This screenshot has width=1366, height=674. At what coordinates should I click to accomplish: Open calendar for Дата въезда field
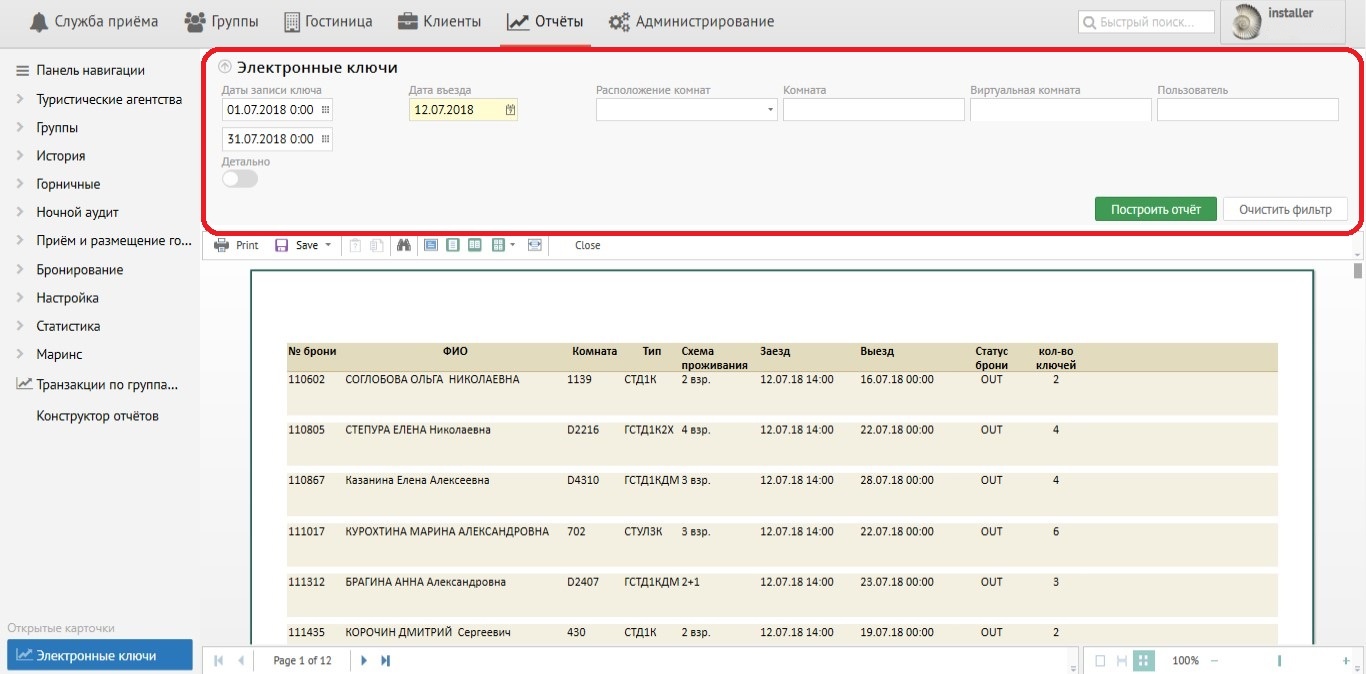(510, 110)
